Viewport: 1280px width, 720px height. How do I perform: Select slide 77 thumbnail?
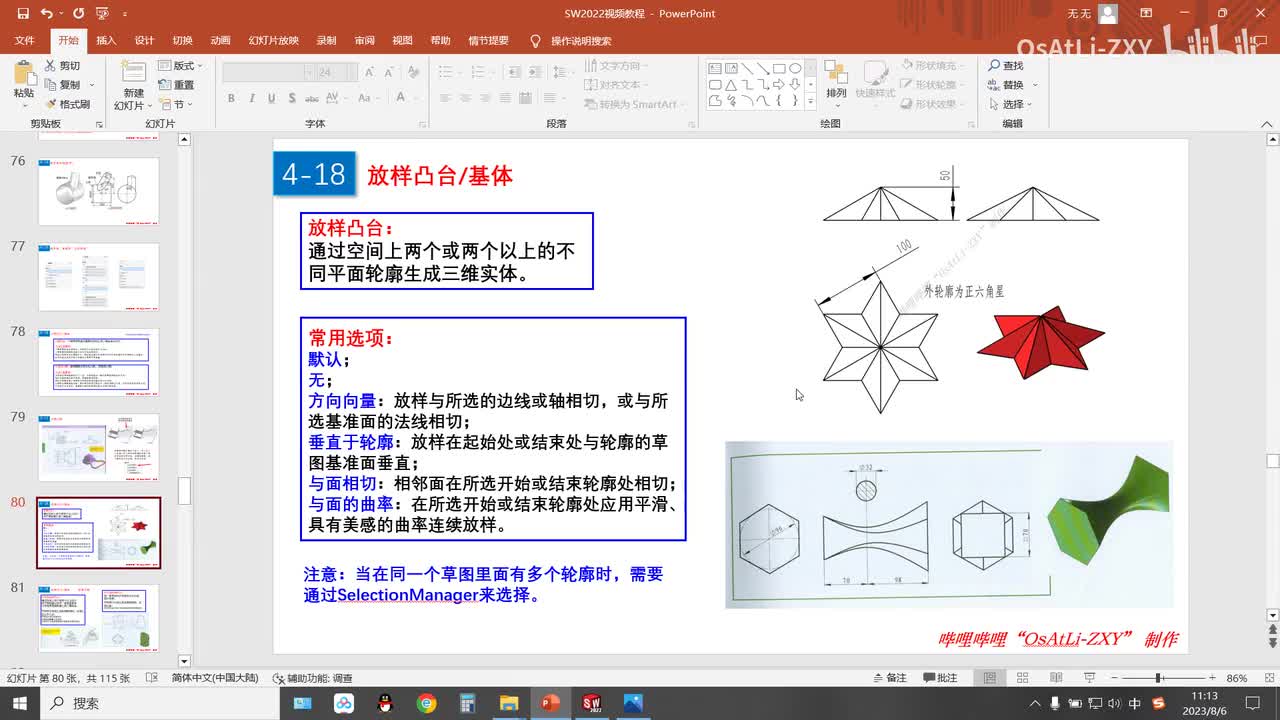pos(98,277)
